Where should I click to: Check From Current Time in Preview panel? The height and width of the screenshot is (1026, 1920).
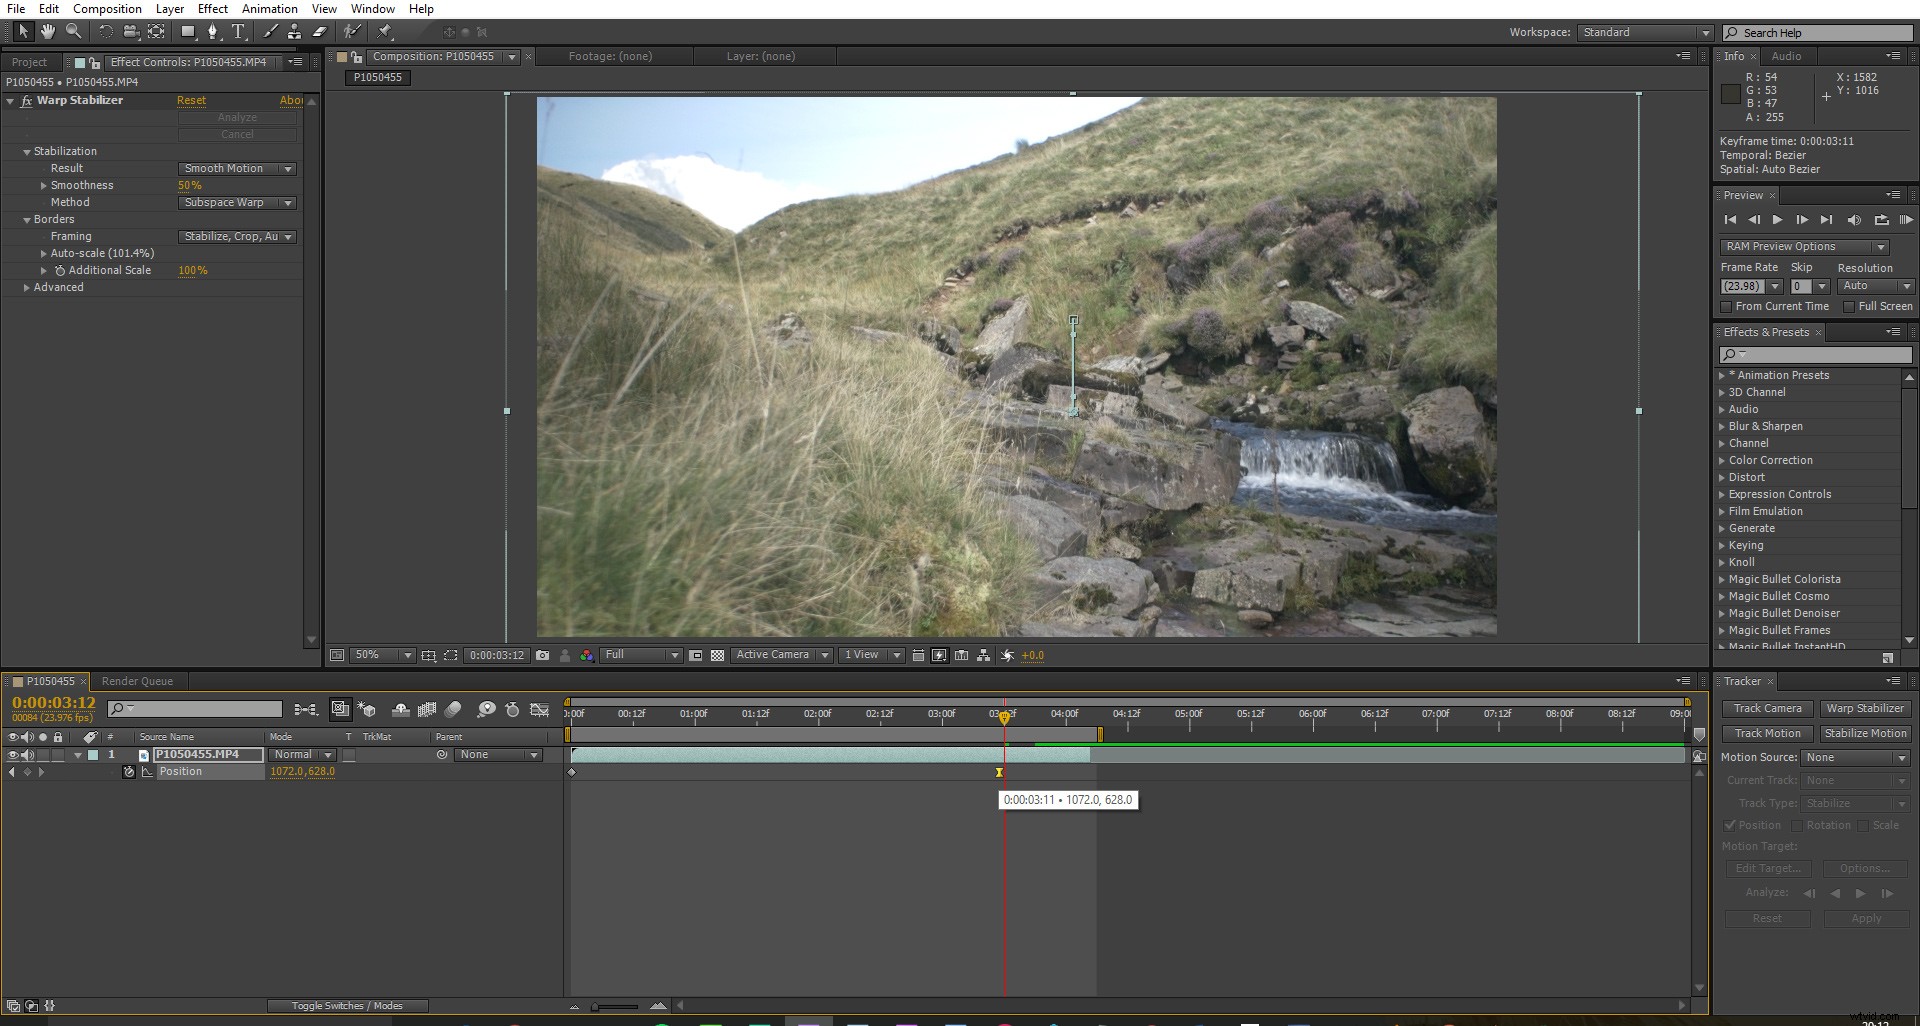(1727, 307)
